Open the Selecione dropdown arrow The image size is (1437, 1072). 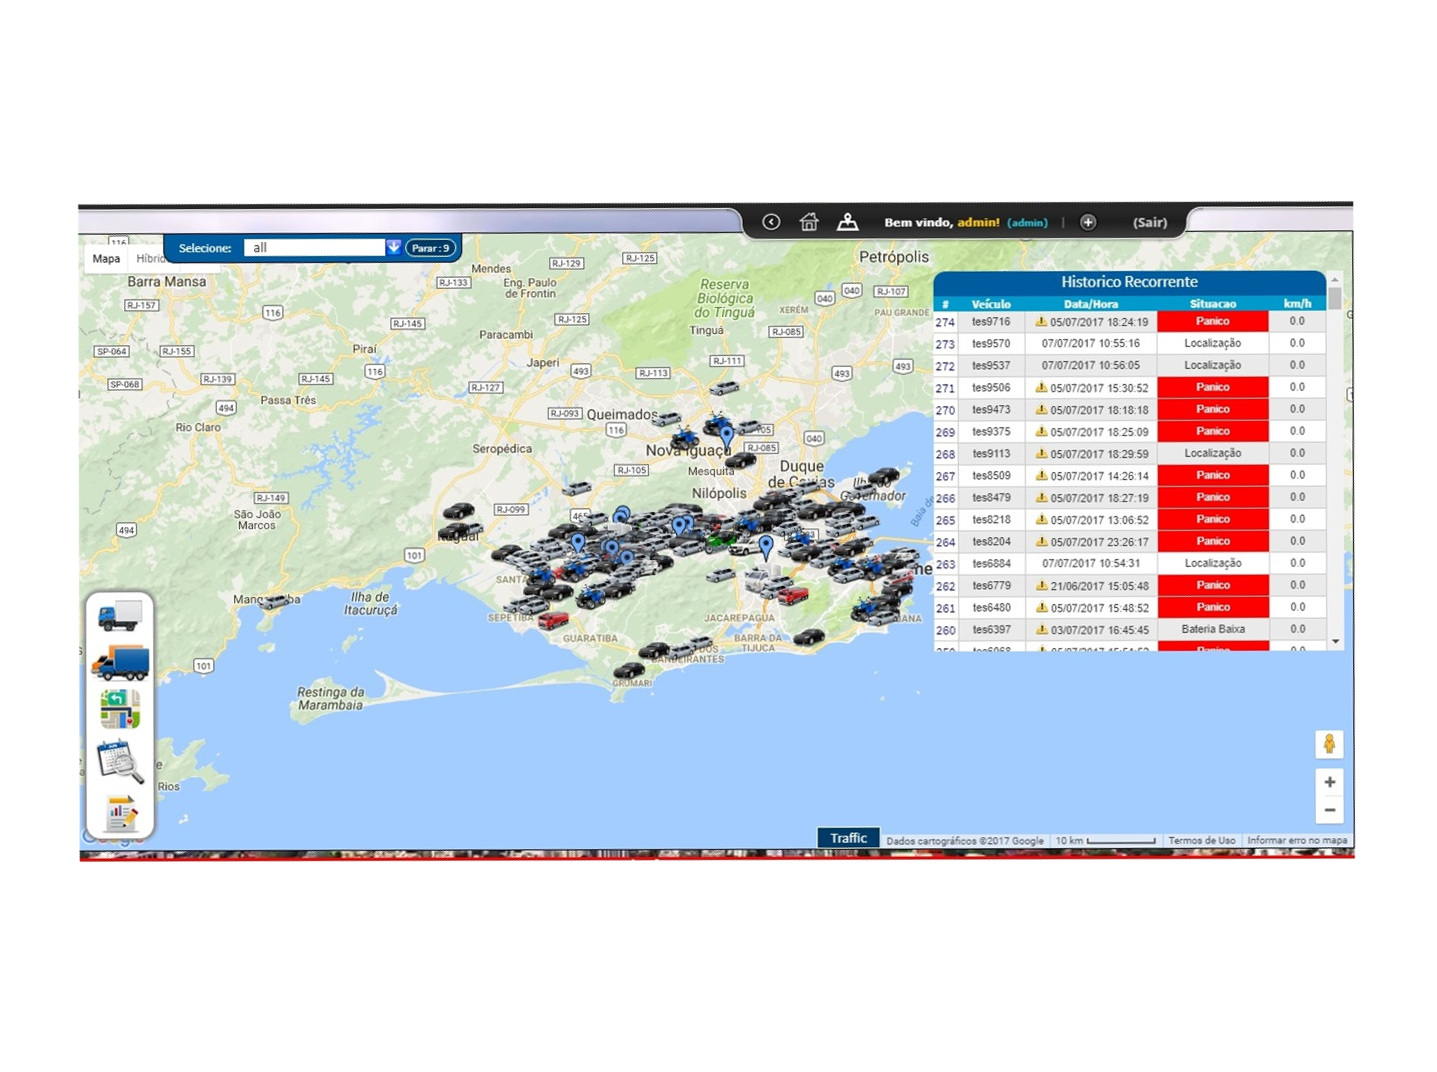pos(394,247)
